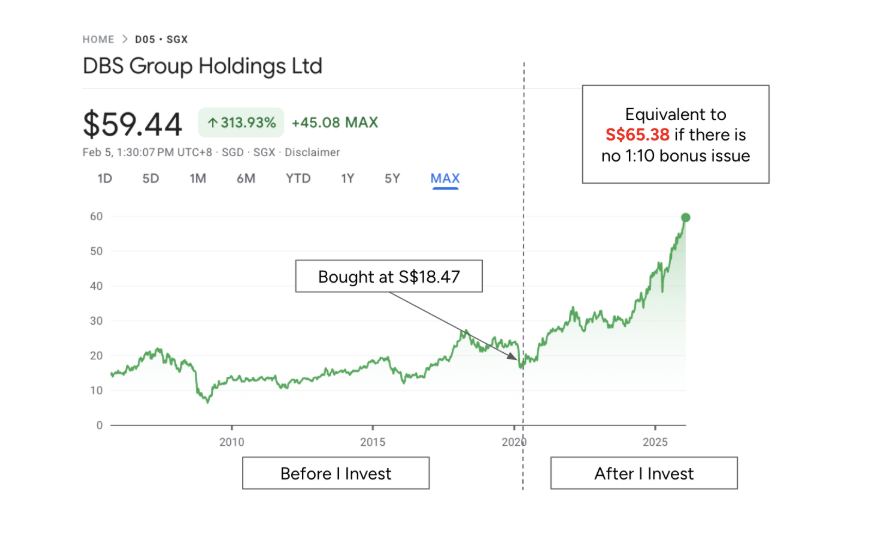
Task: Click the green 313.93% change badge
Action: click(x=241, y=123)
